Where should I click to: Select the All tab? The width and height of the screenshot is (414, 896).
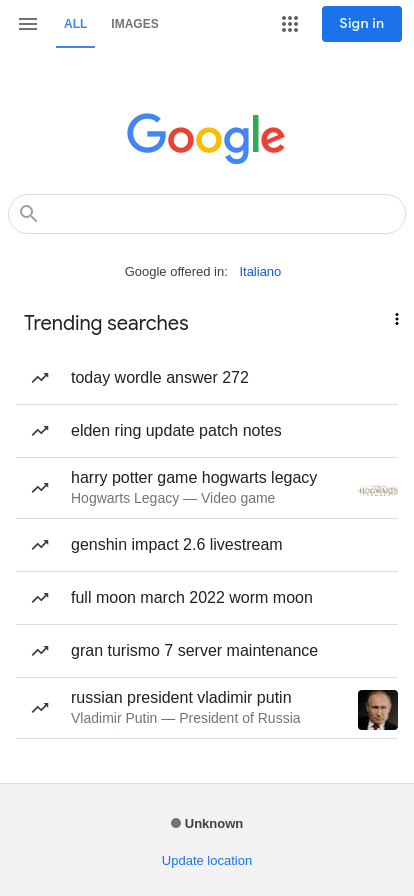tap(75, 24)
